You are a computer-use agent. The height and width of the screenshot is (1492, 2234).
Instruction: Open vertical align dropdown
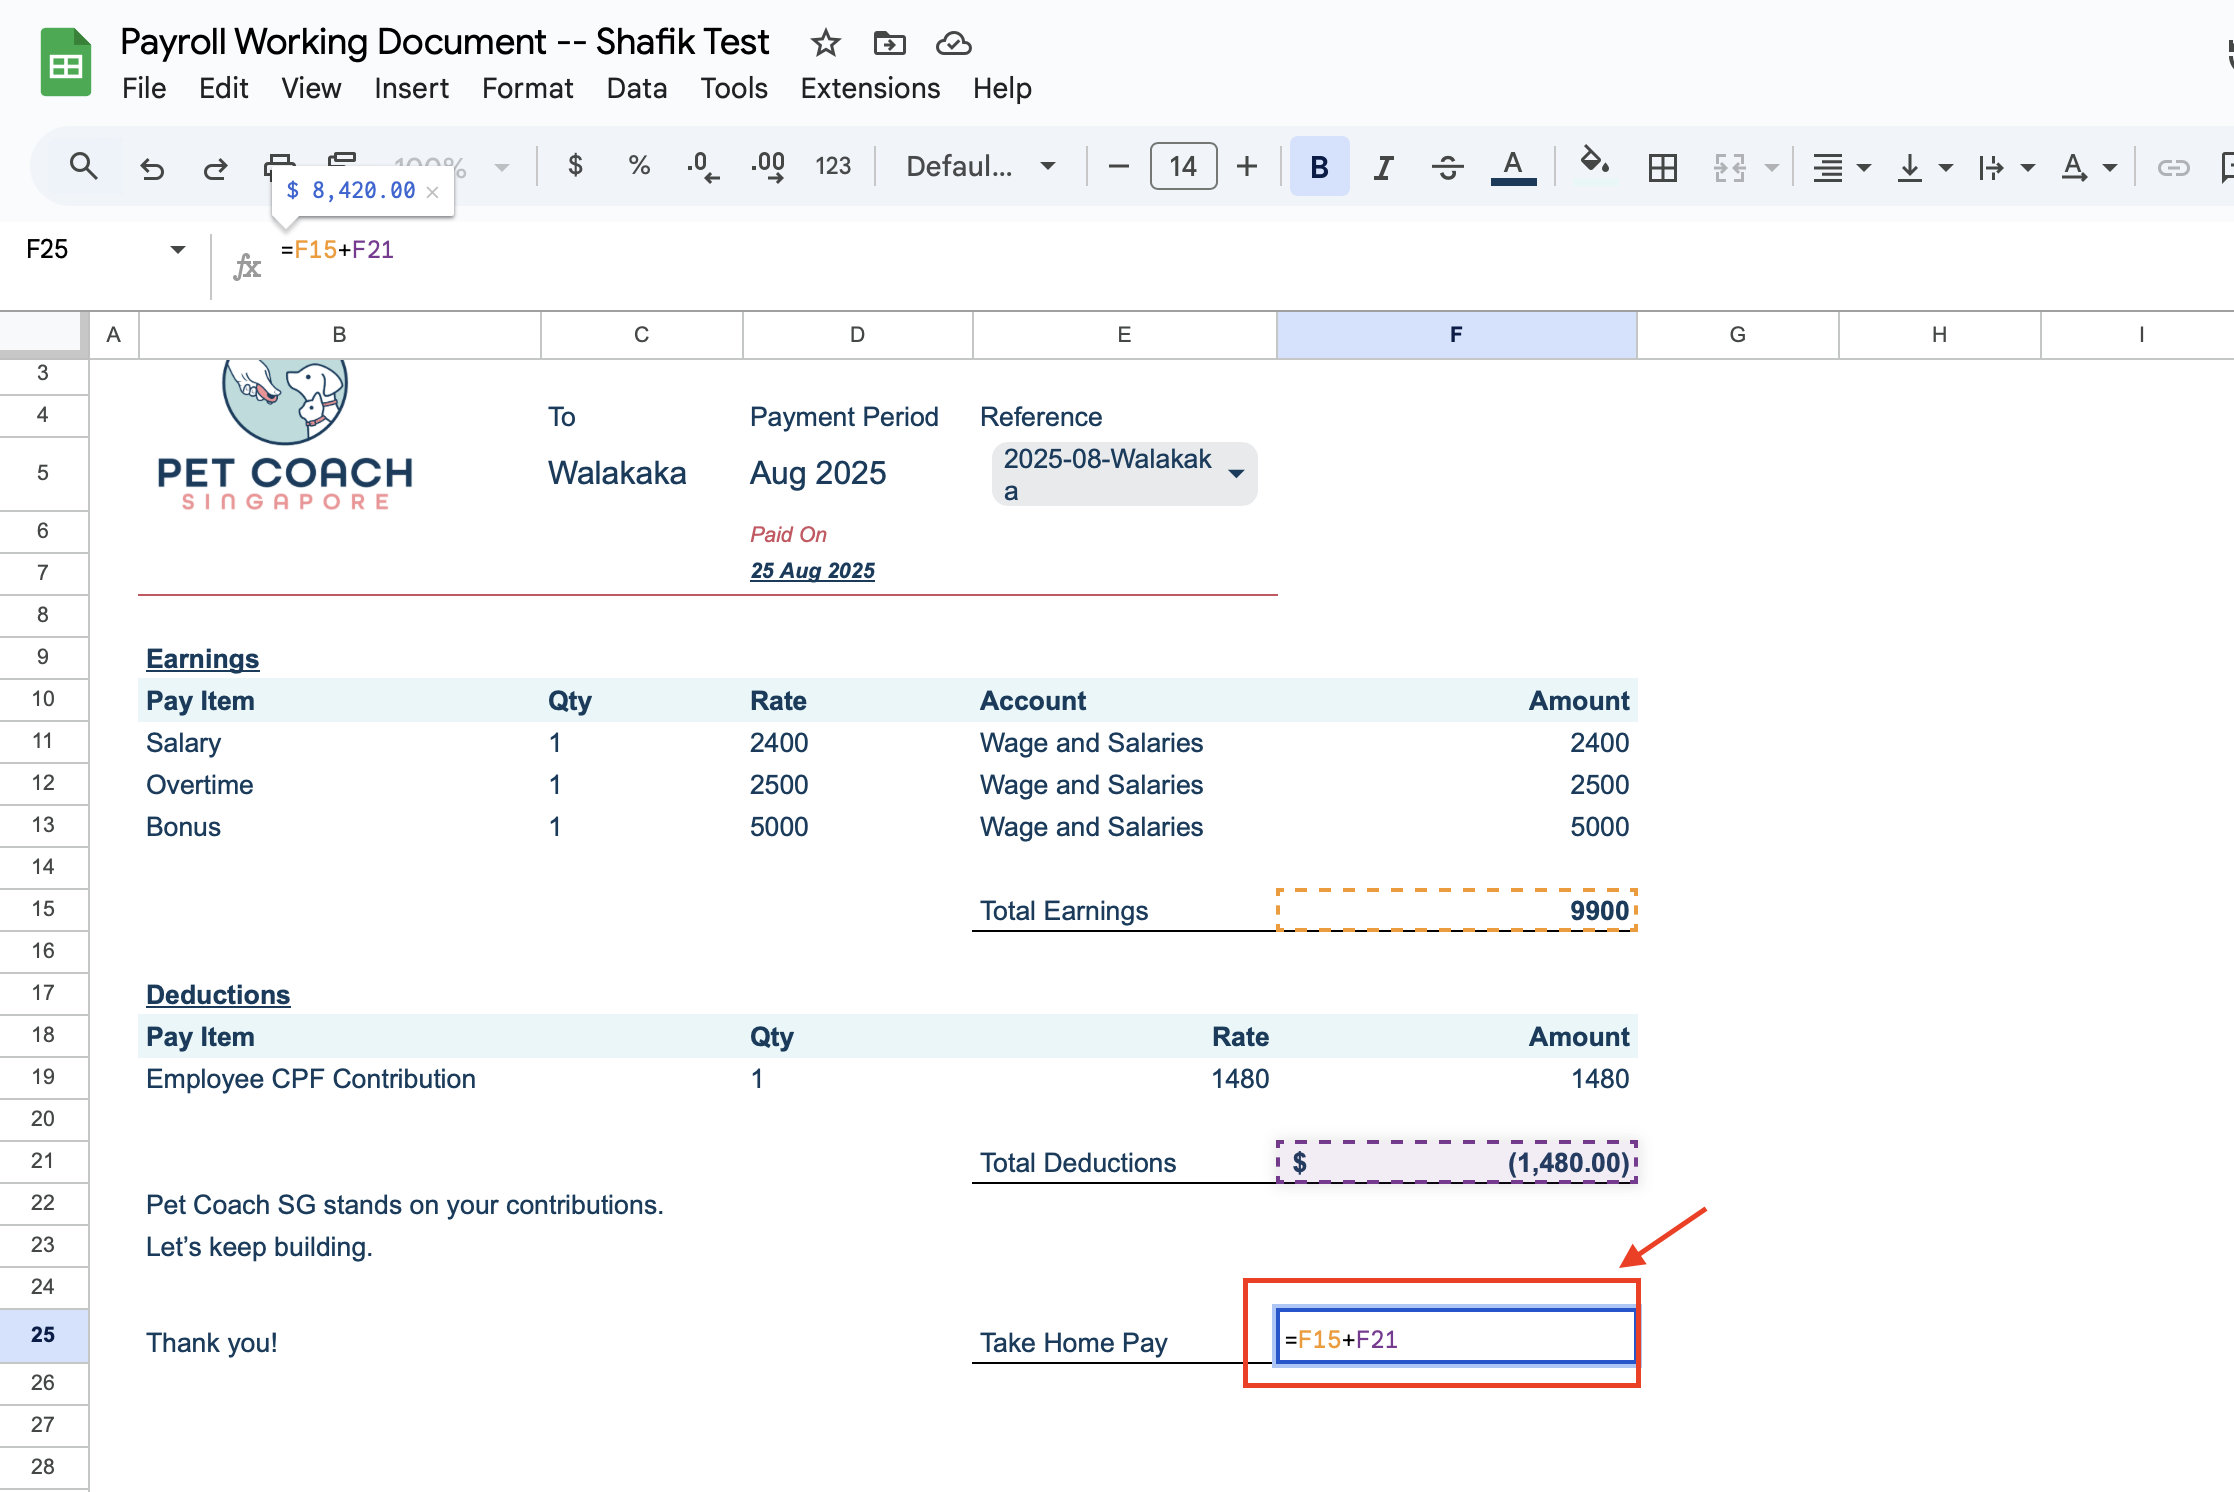click(x=1923, y=167)
